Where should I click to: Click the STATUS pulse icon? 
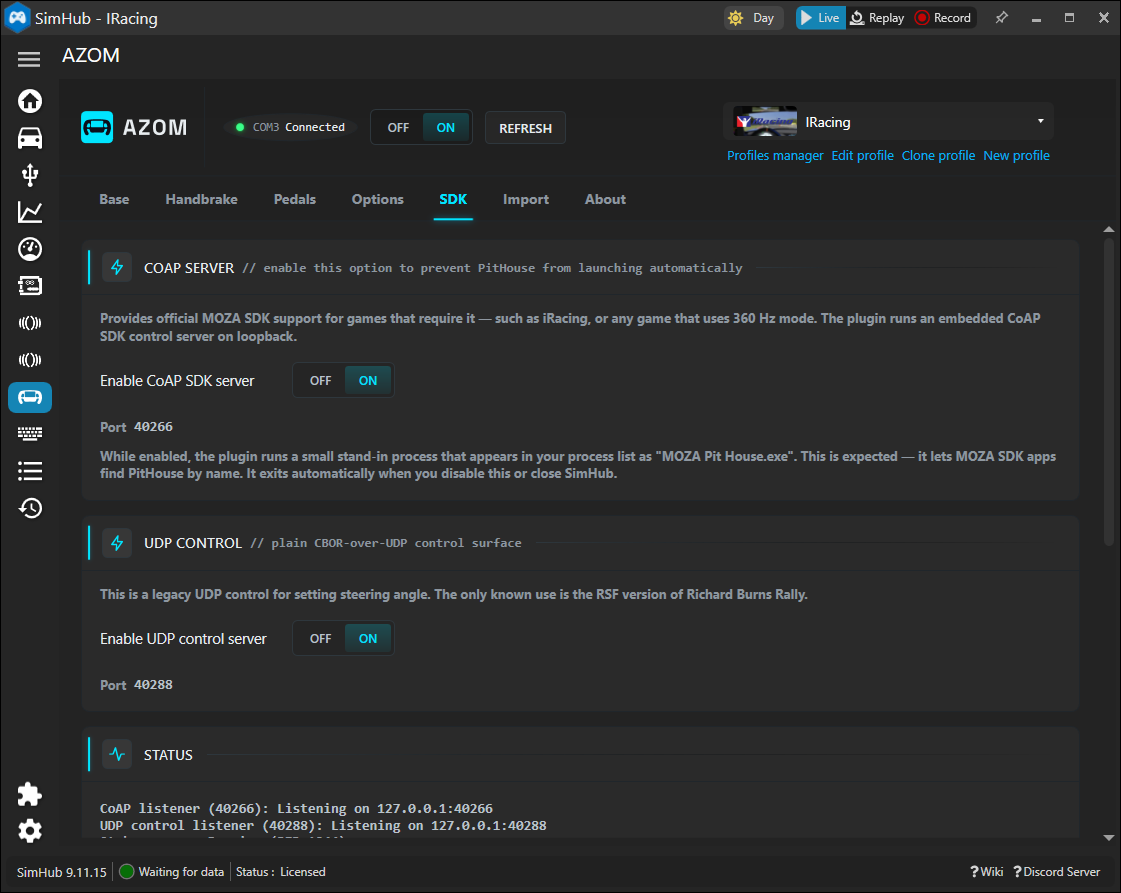click(x=117, y=754)
